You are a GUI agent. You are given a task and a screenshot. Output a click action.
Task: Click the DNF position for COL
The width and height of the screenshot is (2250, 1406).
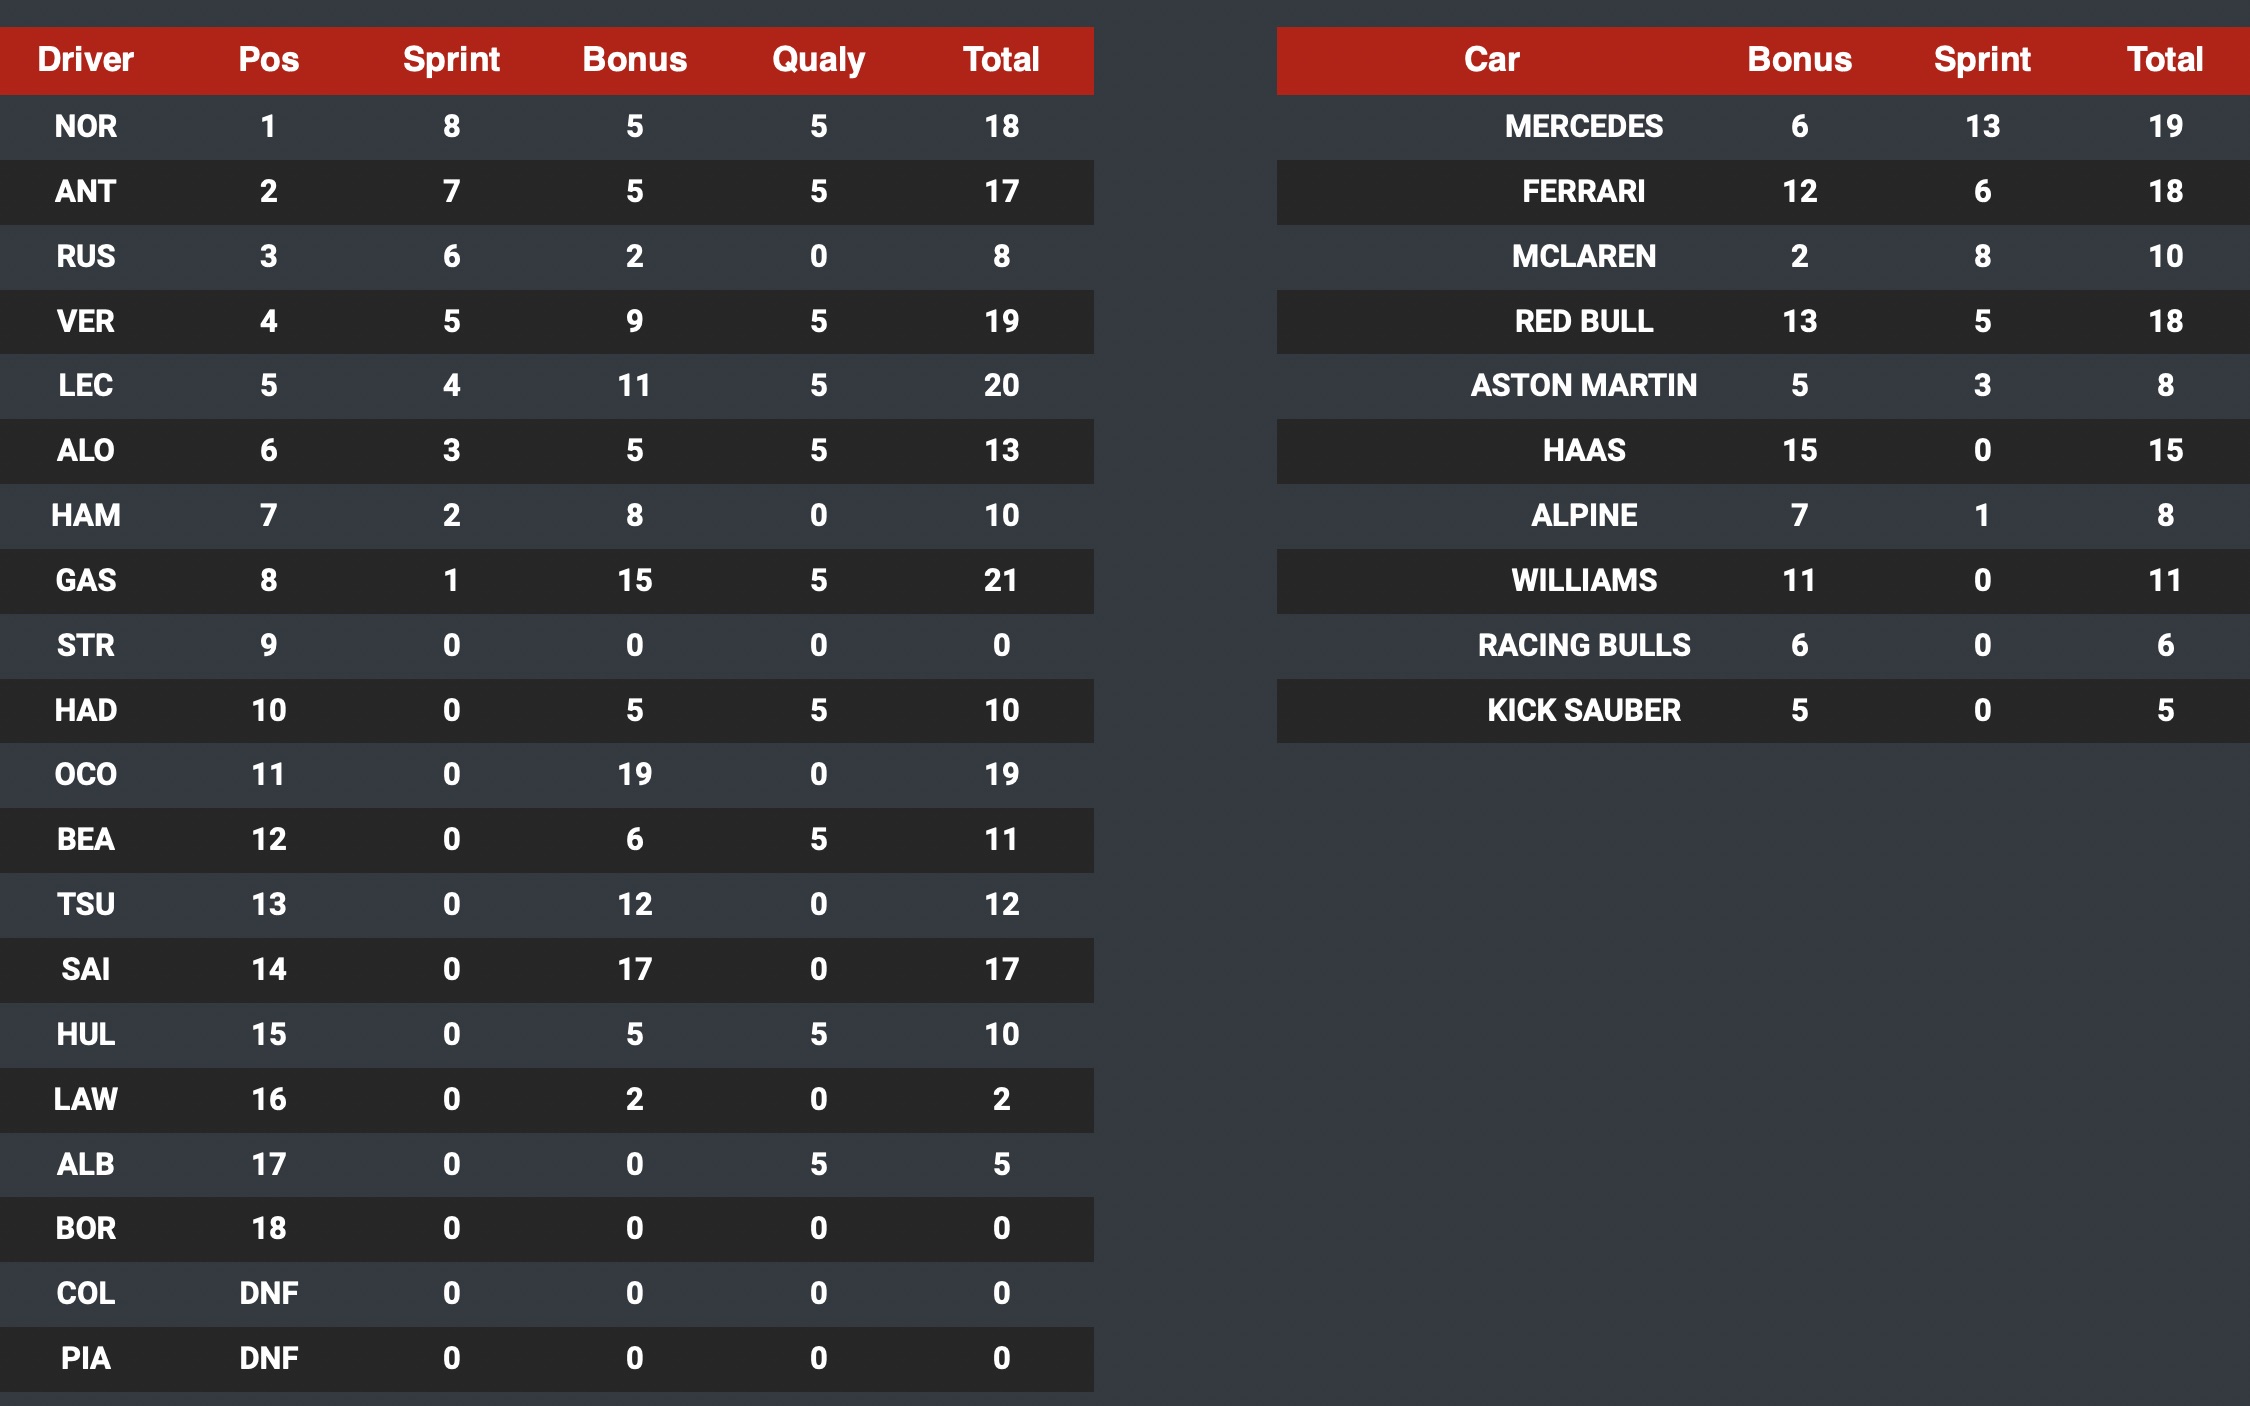tap(268, 1293)
